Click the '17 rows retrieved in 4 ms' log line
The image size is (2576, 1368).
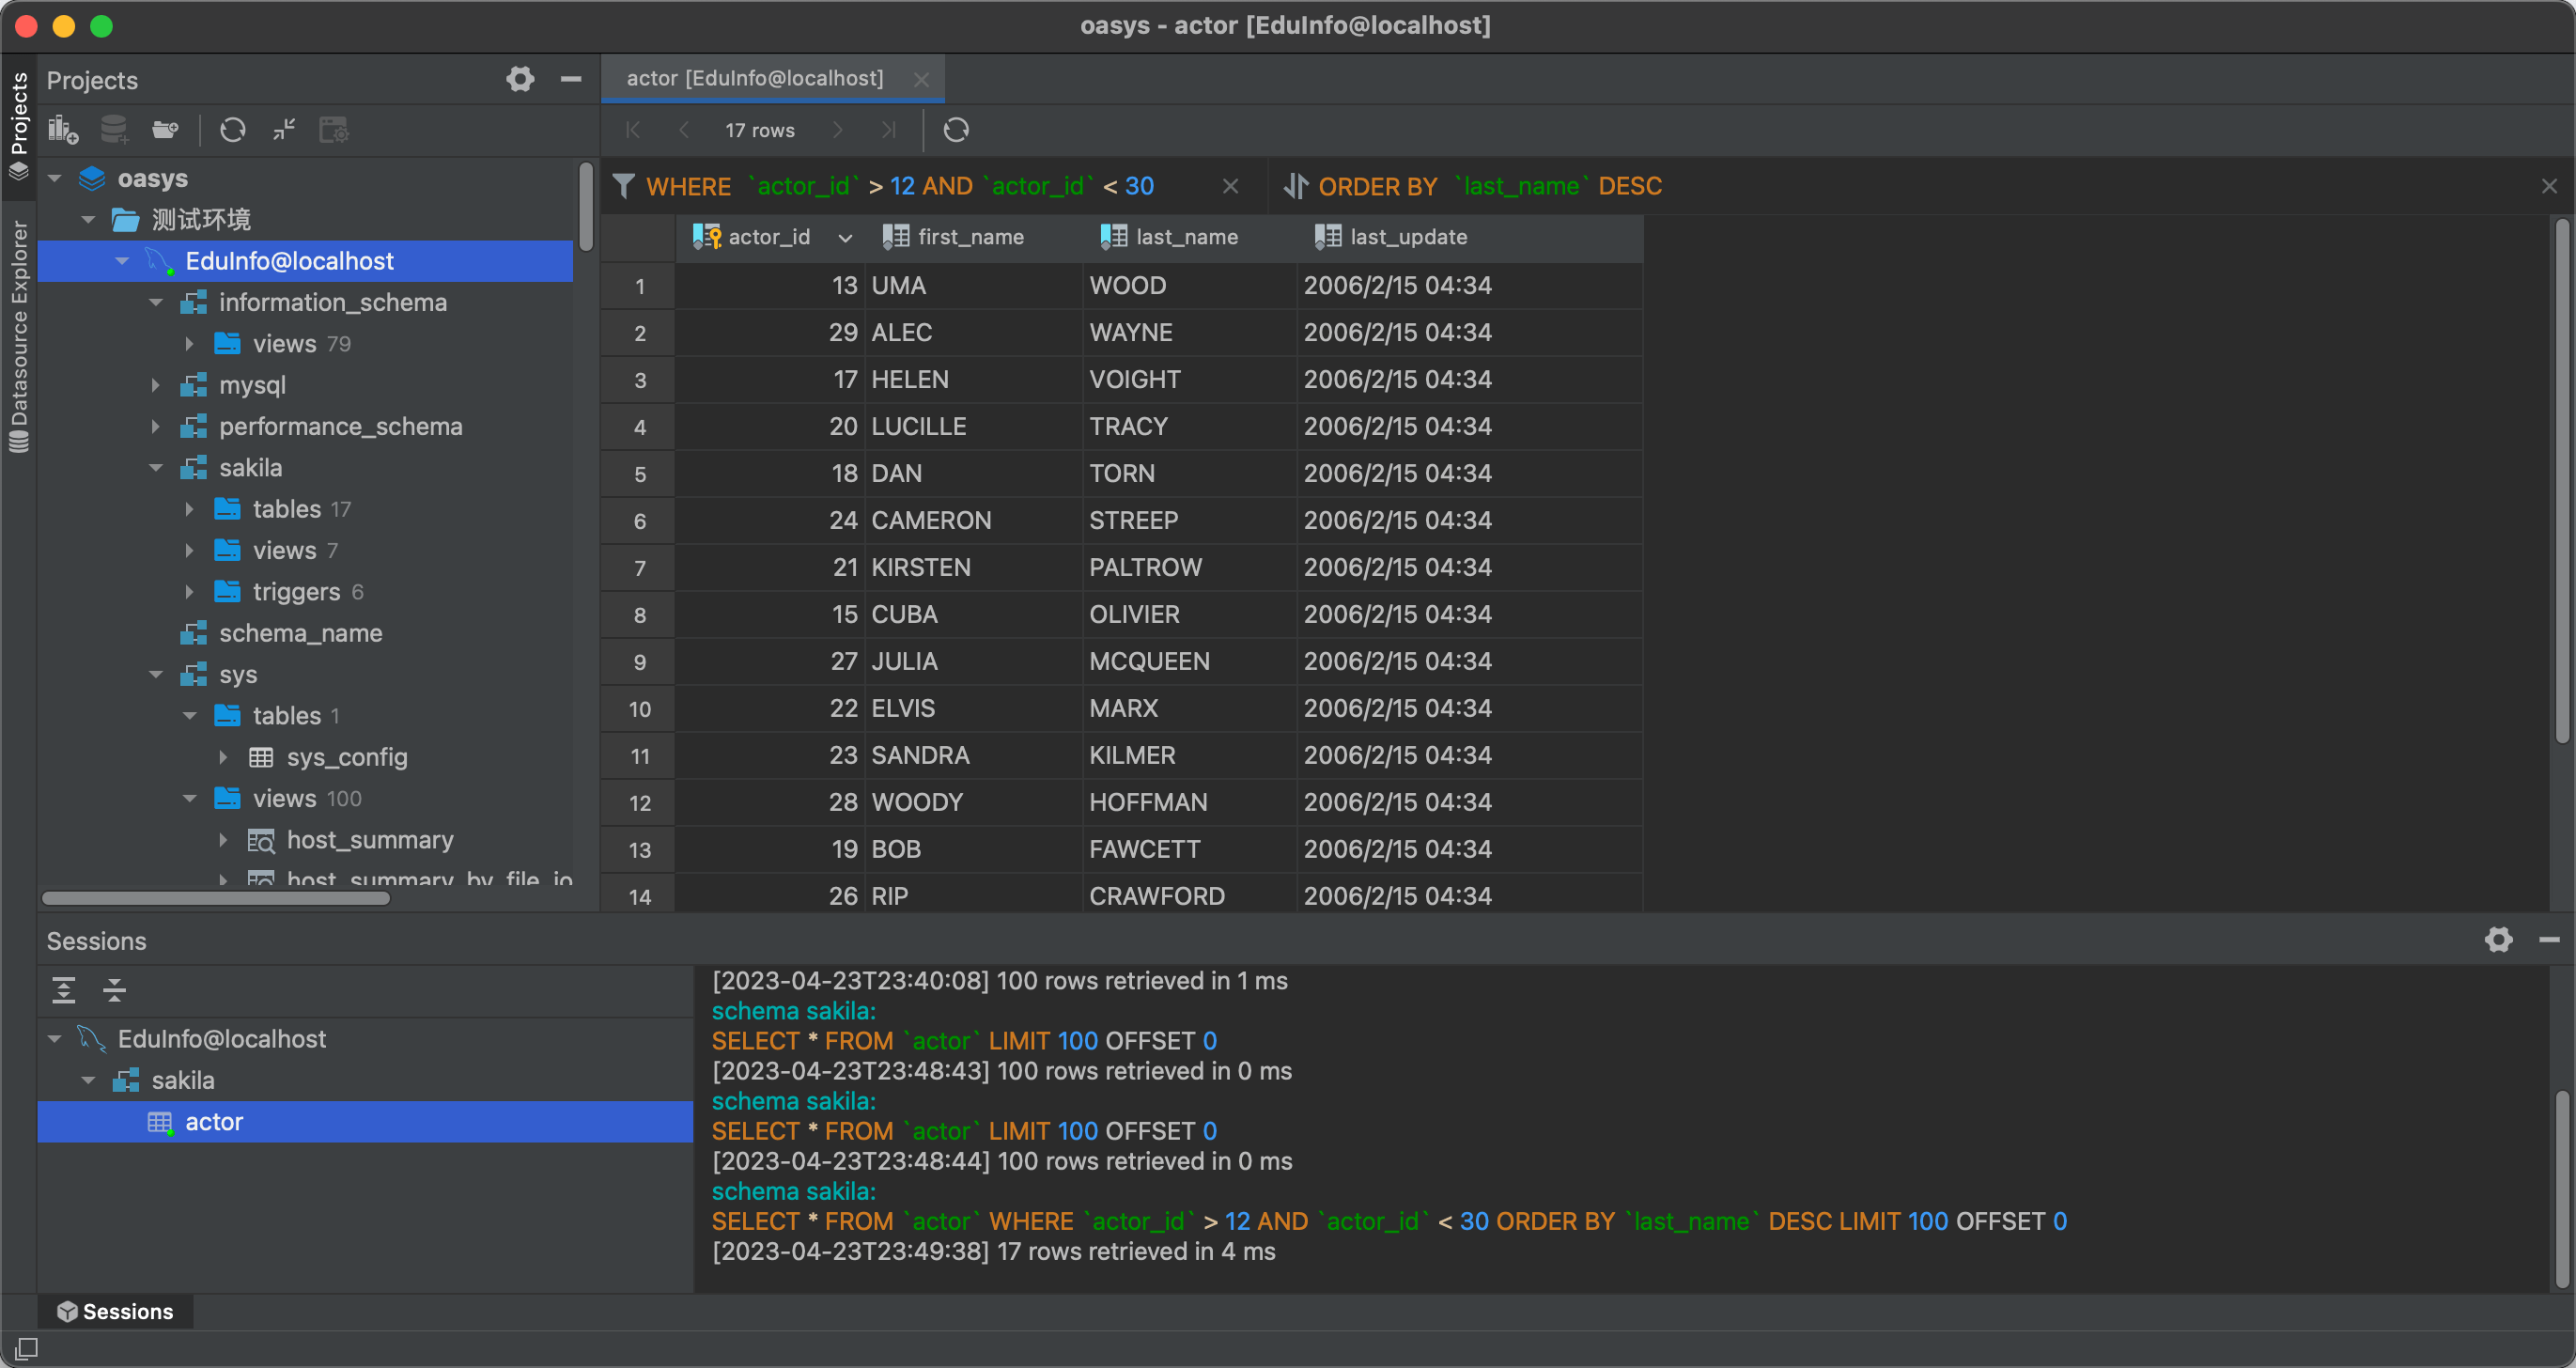point(994,1252)
